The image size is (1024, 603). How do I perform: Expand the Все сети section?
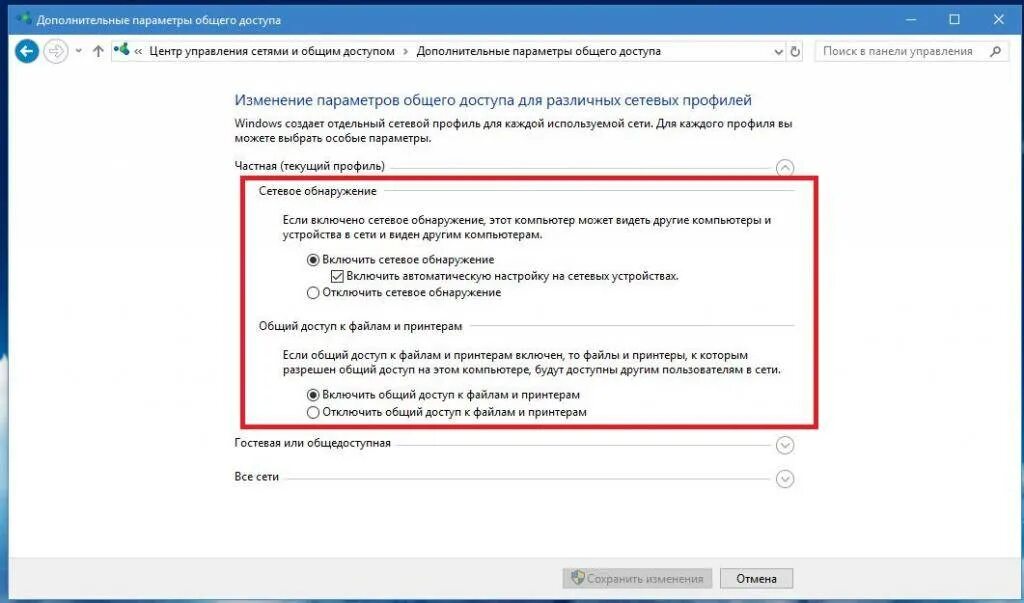pyautogui.click(x=785, y=479)
